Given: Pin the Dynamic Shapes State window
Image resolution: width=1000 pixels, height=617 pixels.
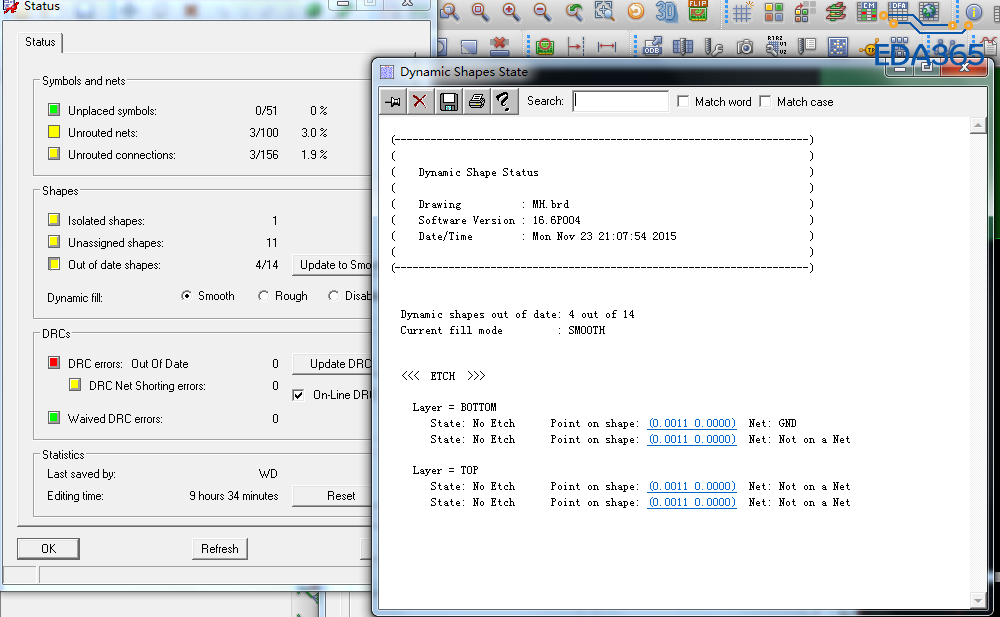Looking at the screenshot, I should pos(393,101).
